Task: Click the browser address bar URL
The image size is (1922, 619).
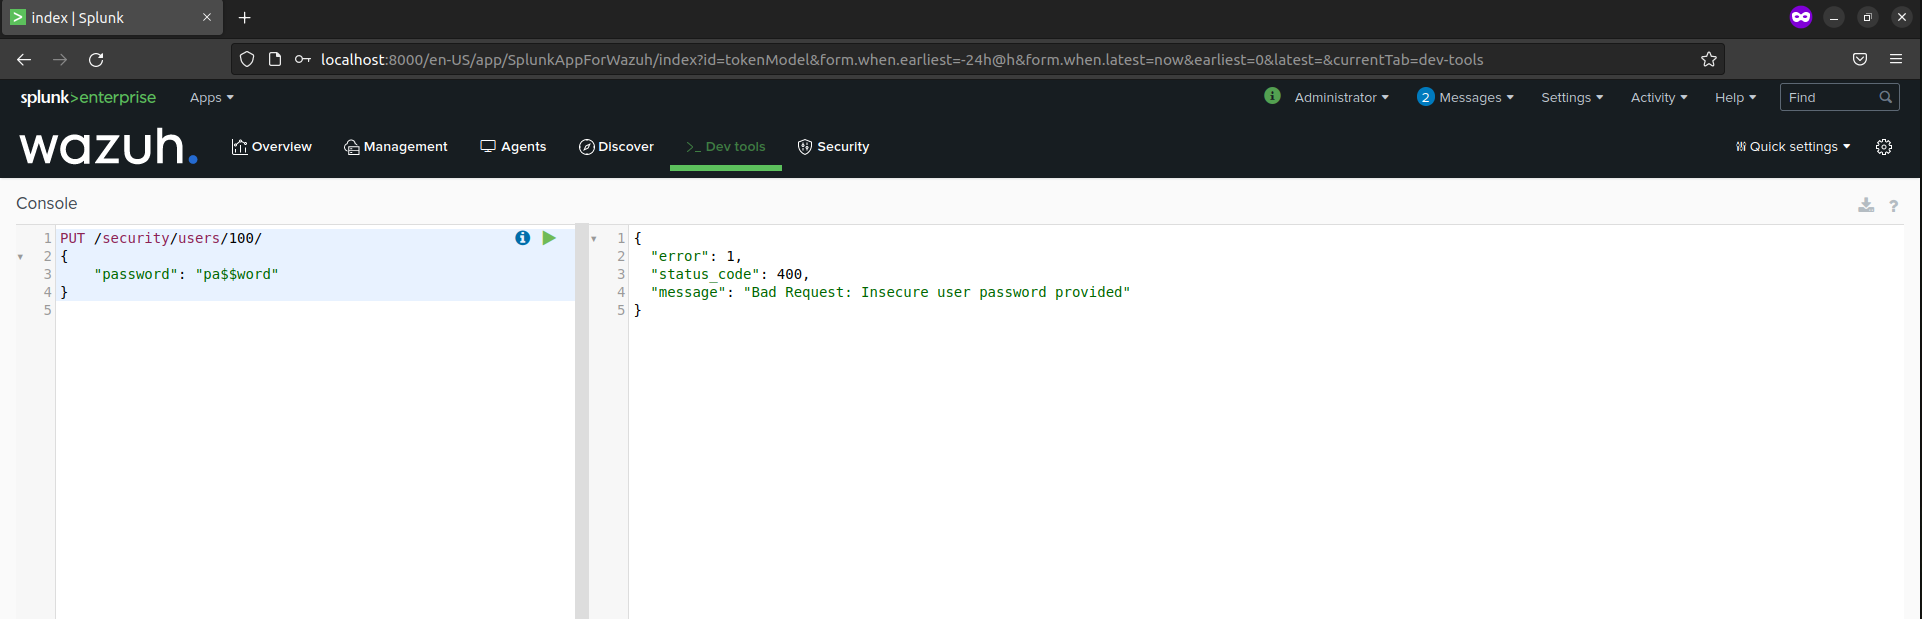Action: pyautogui.click(x=902, y=60)
